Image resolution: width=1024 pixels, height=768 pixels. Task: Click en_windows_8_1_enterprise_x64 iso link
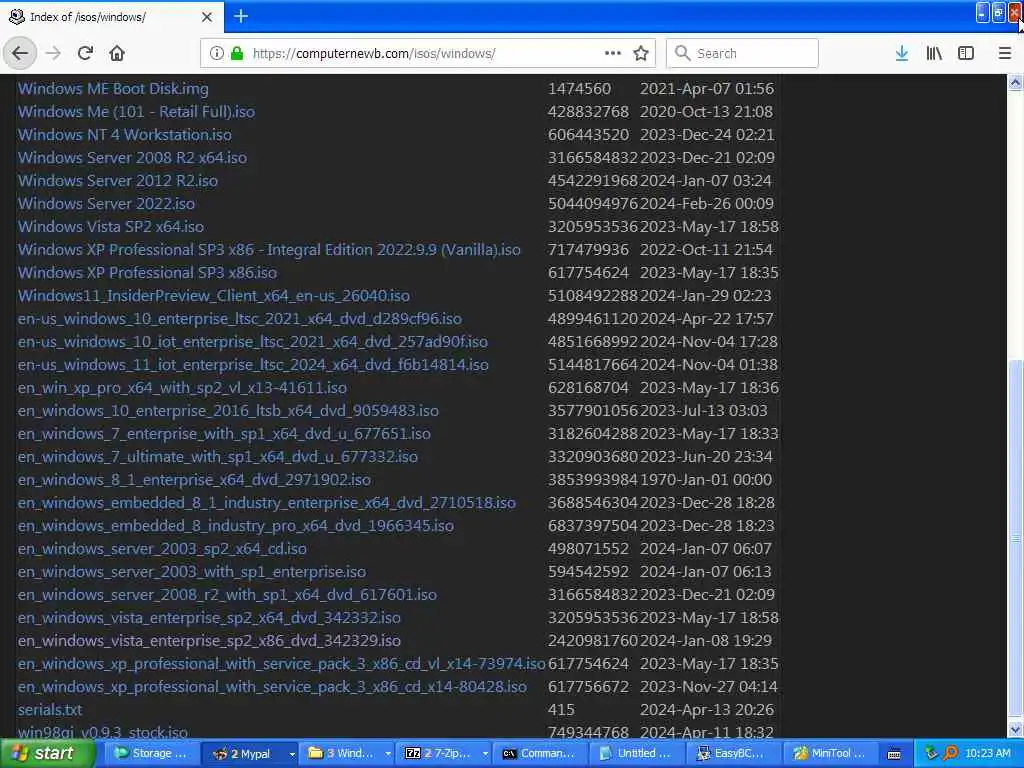point(194,479)
